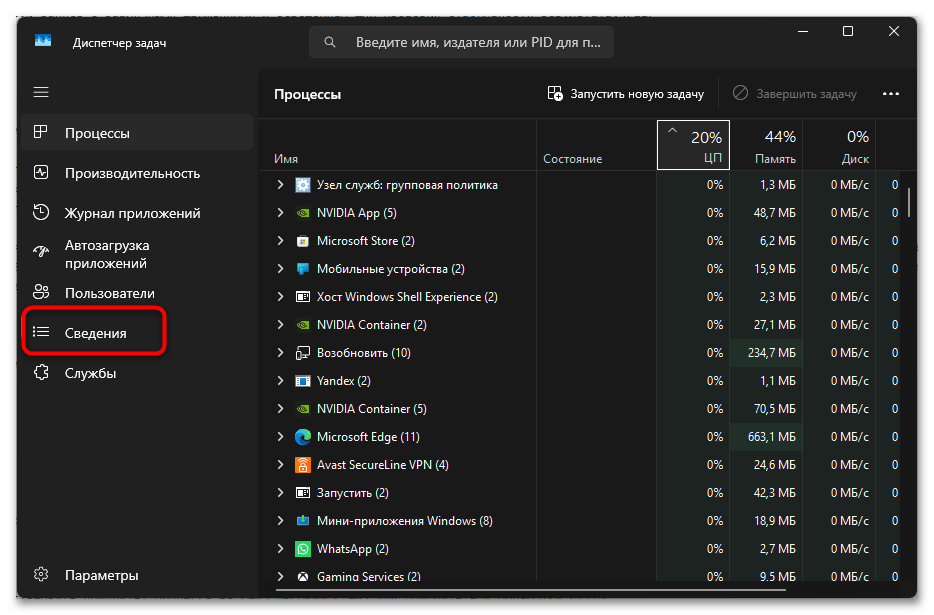Click Завершить задачу button

click(x=795, y=94)
